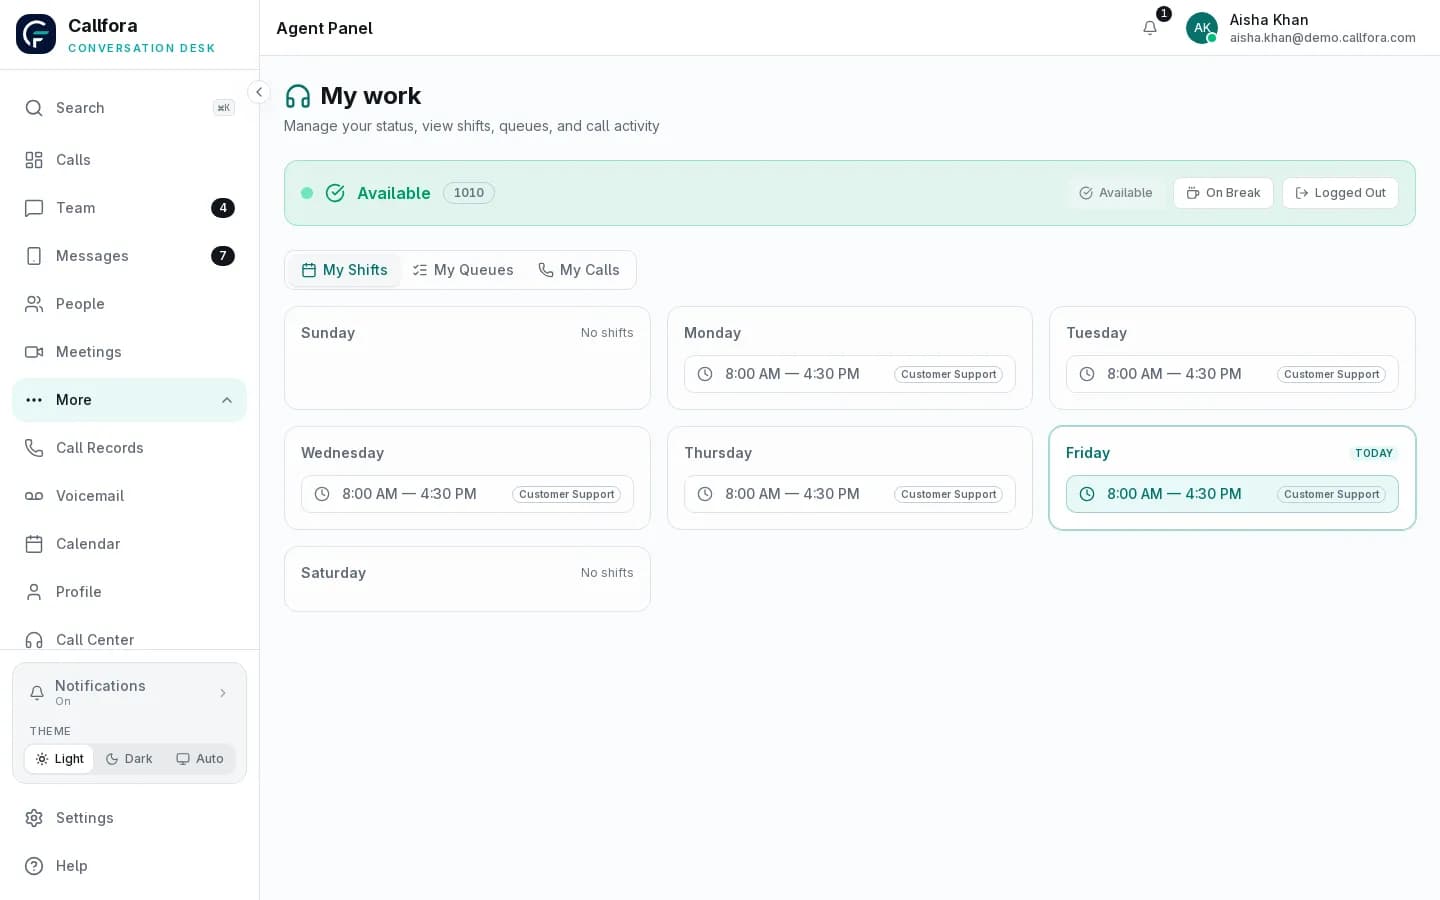The width and height of the screenshot is (1440, 900).
Task: Open the Aisha Khan account menu
Action: tap(1301, 28)
